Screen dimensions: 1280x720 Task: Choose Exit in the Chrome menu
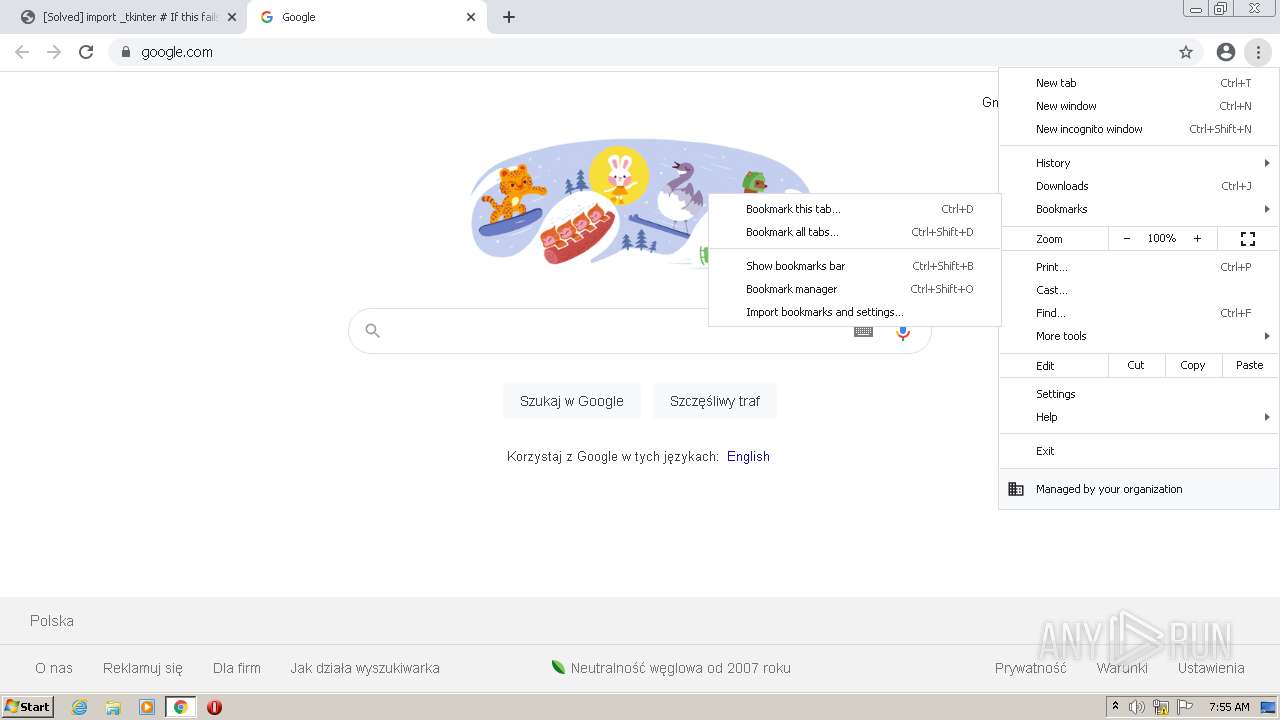pos(1139,451)
